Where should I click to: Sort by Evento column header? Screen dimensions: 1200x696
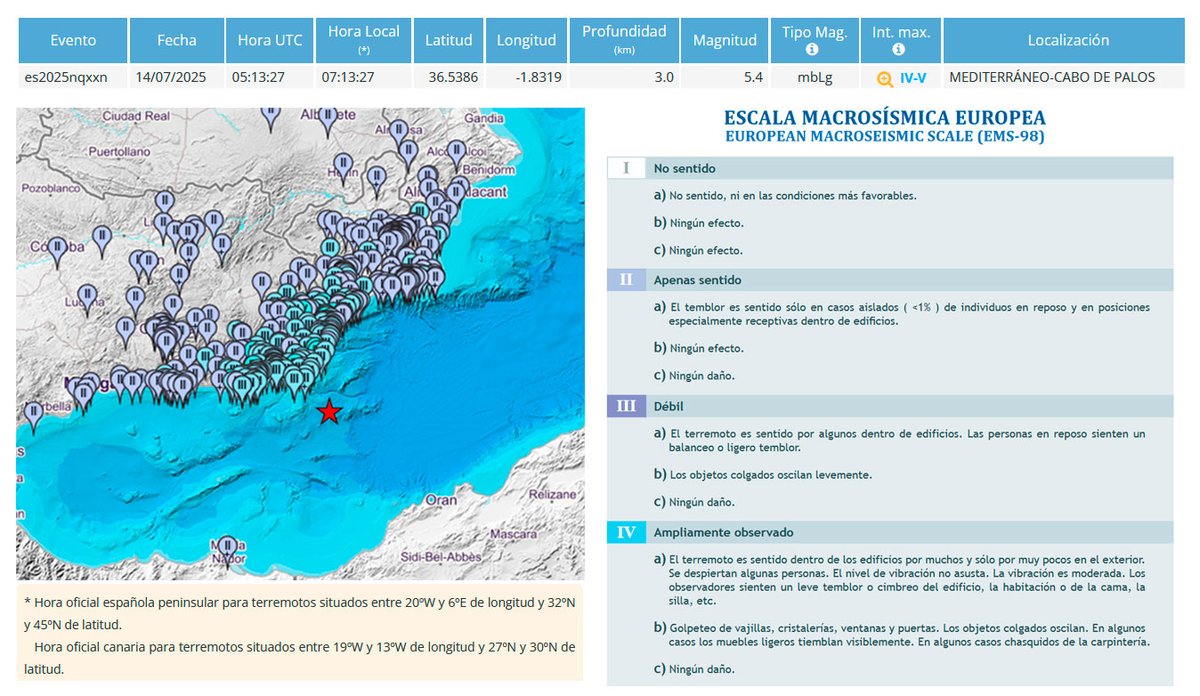point(73,40)
